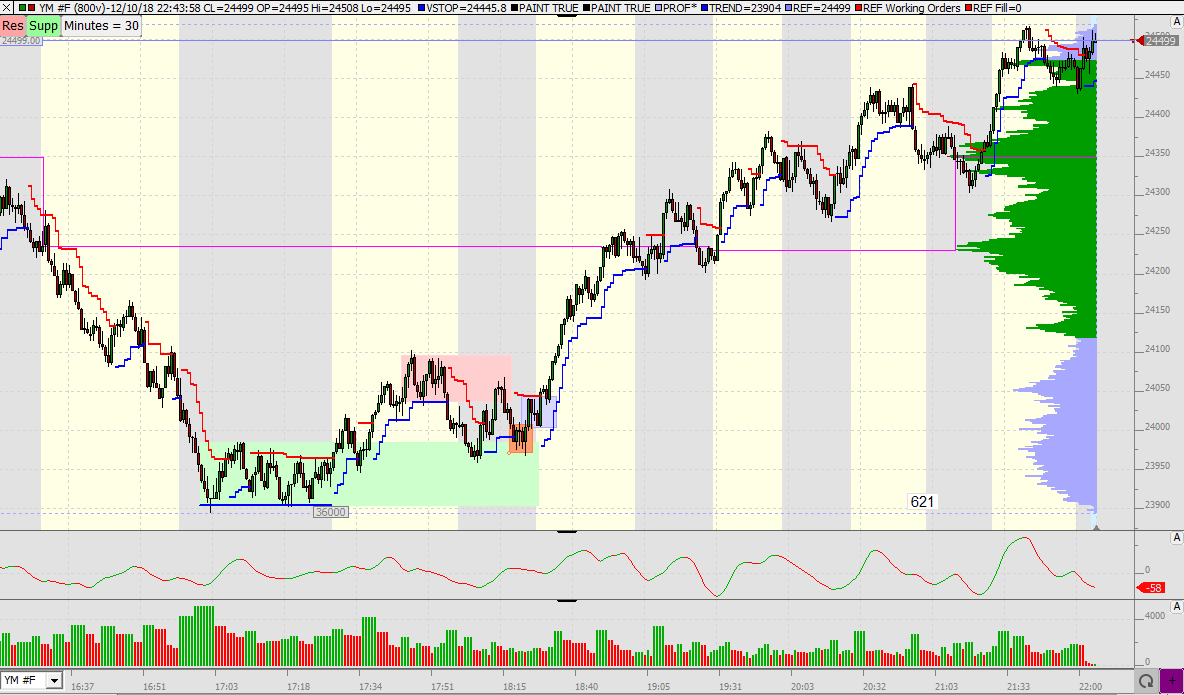This screenshot has width=1184, height=695.
Task: Open the YM #F symbol dropdown
Action: (53, 680)
